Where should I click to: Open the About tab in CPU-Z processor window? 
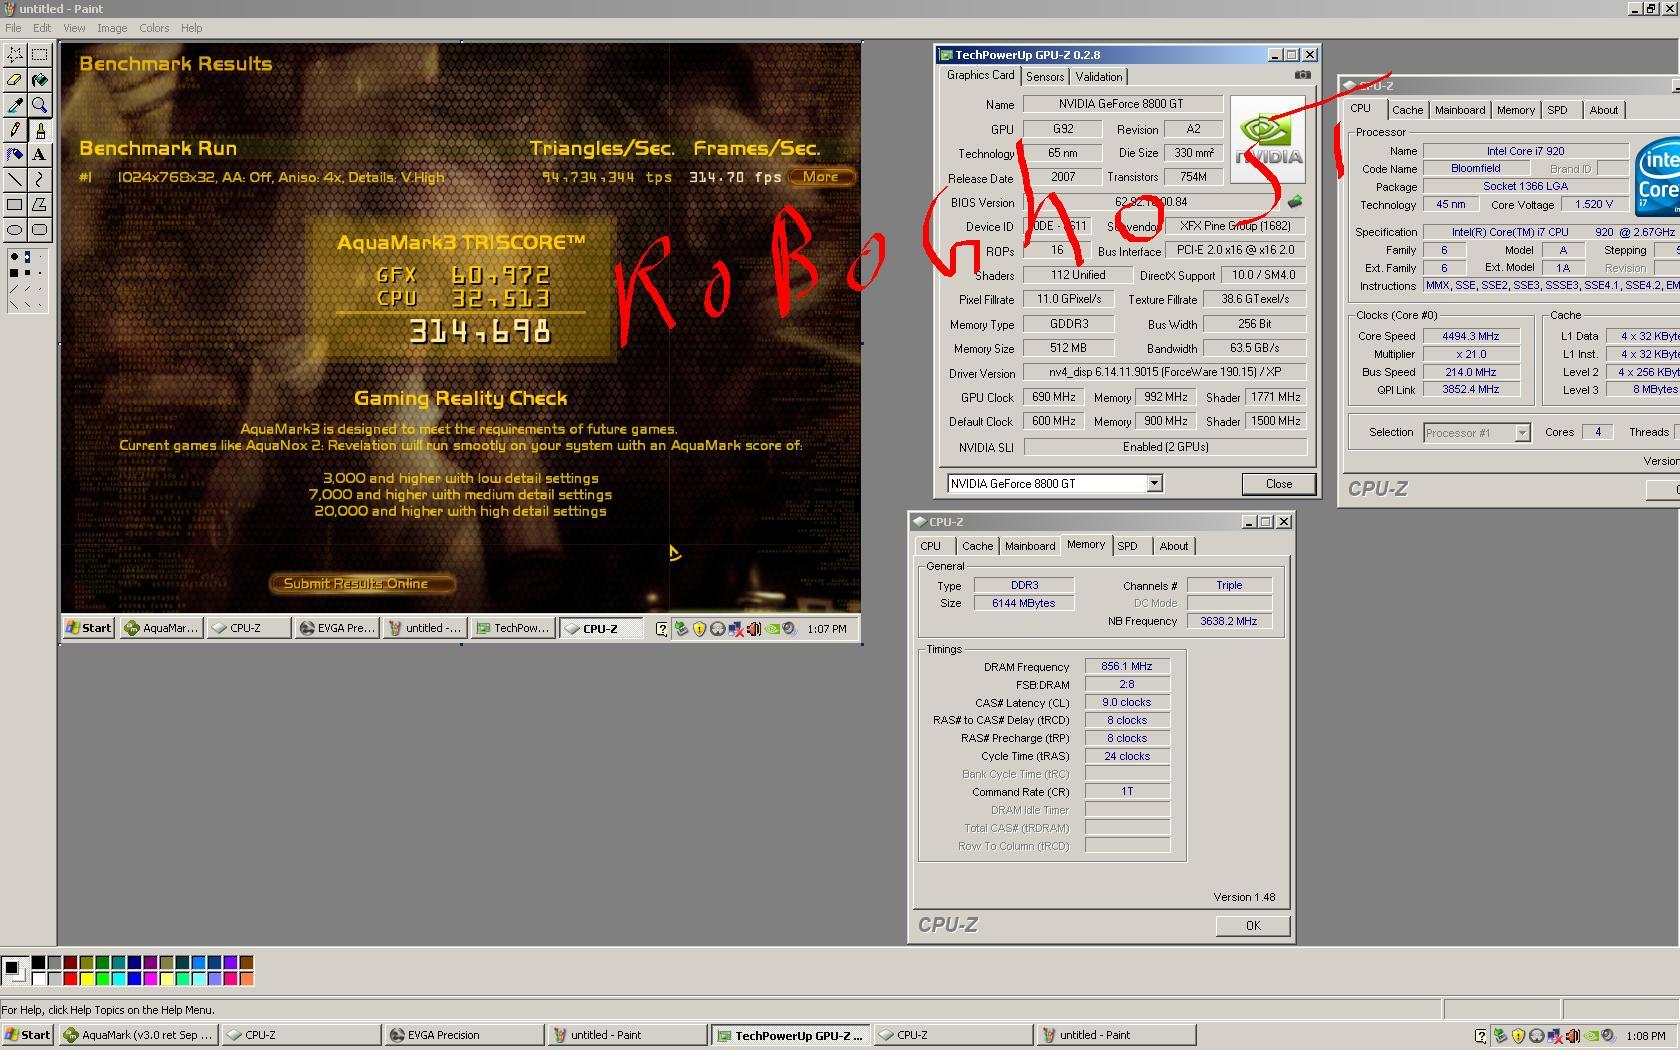pos(1604,110)
